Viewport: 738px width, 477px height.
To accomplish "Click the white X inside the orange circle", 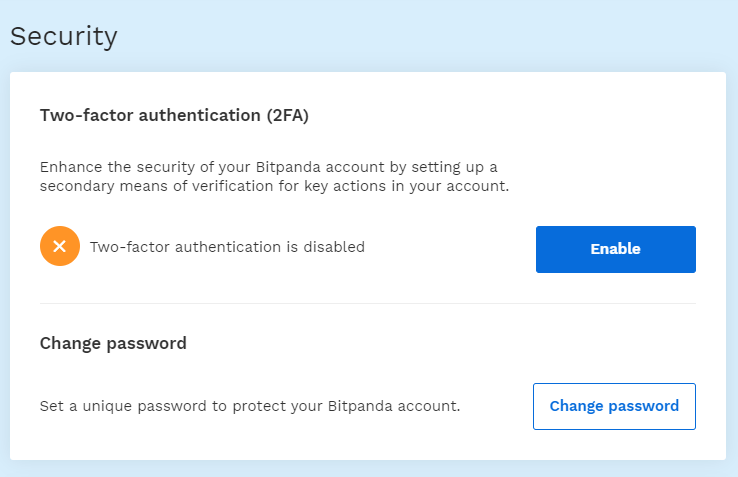I will [x=60, y=246].
